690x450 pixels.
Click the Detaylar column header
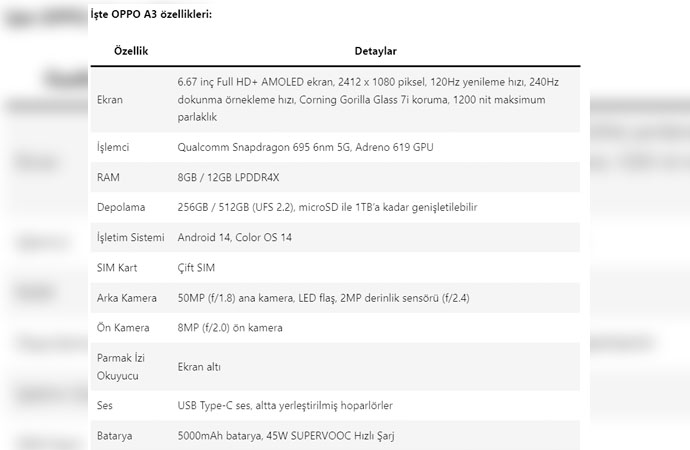pyautogui.click(x=375, y=51)
